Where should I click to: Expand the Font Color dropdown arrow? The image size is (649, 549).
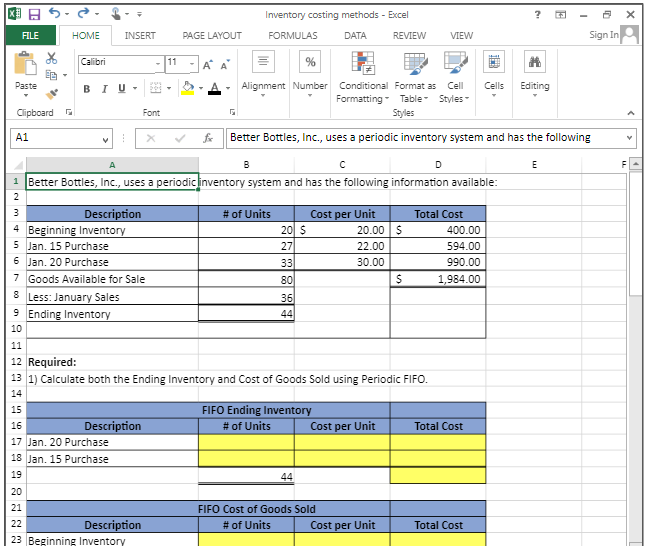pos(228,88)
